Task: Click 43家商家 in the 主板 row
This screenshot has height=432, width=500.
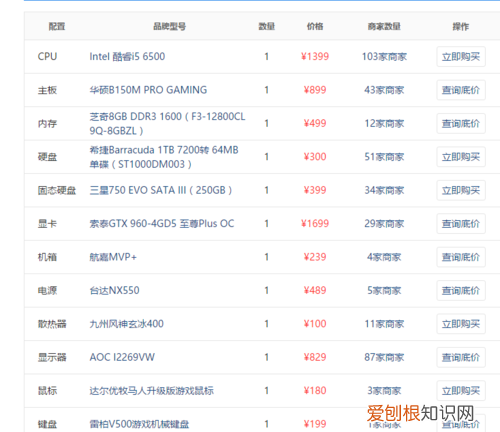Action: click(384, 90)
